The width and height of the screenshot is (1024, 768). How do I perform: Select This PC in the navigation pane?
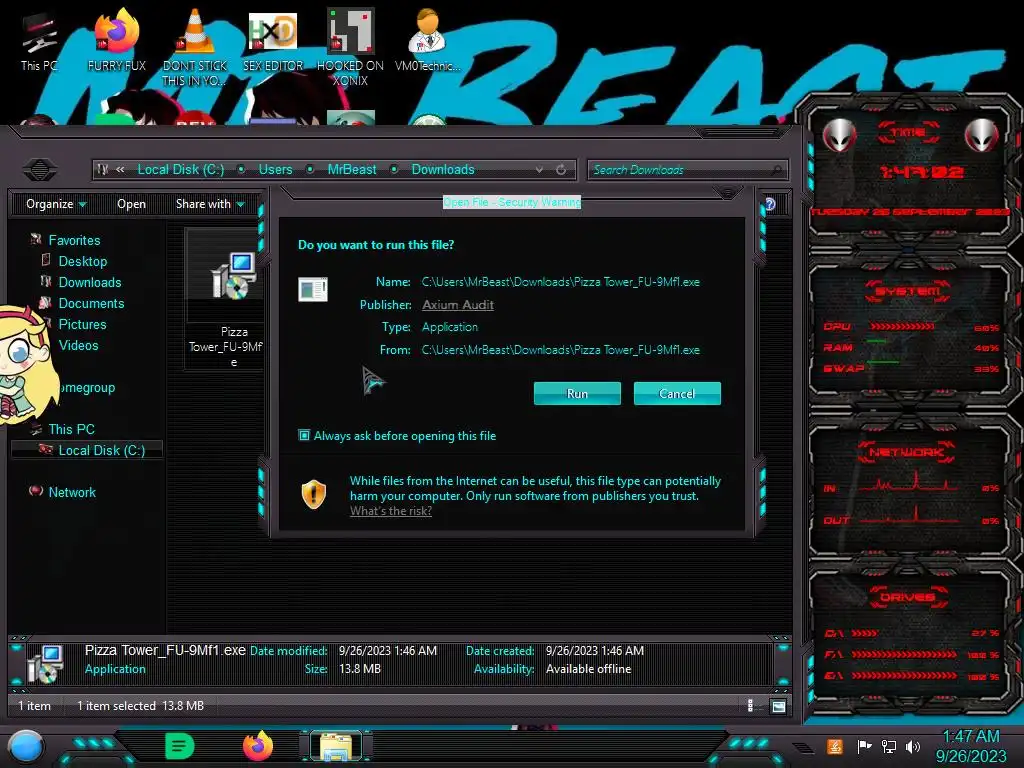[x=72, y=429]
